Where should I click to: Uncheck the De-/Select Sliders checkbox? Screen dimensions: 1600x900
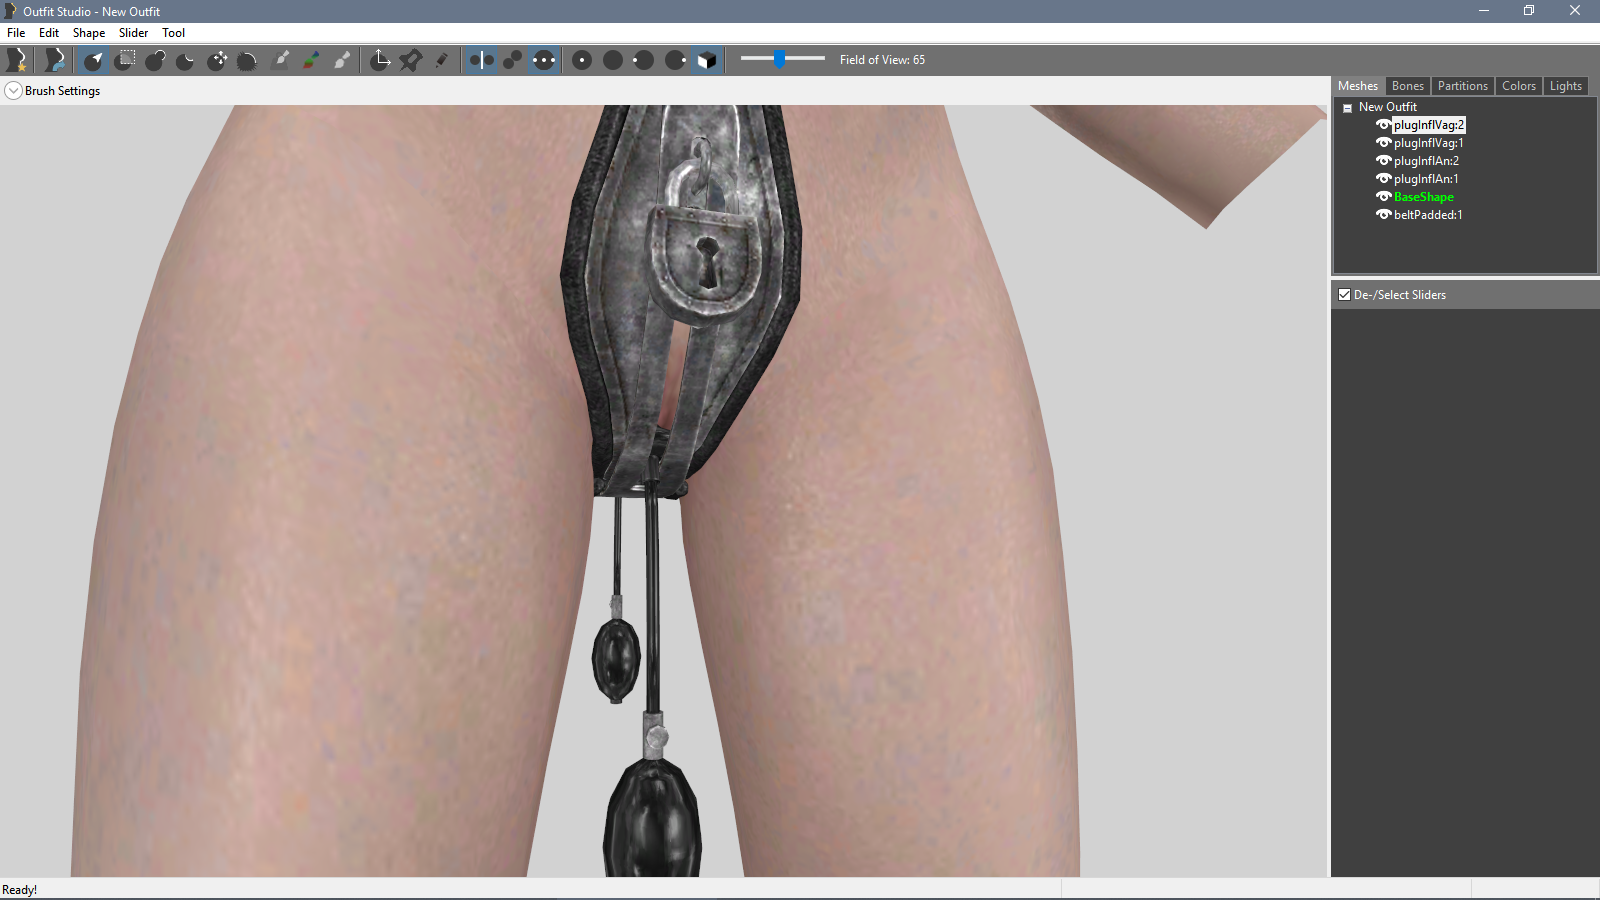(1345, 295)
